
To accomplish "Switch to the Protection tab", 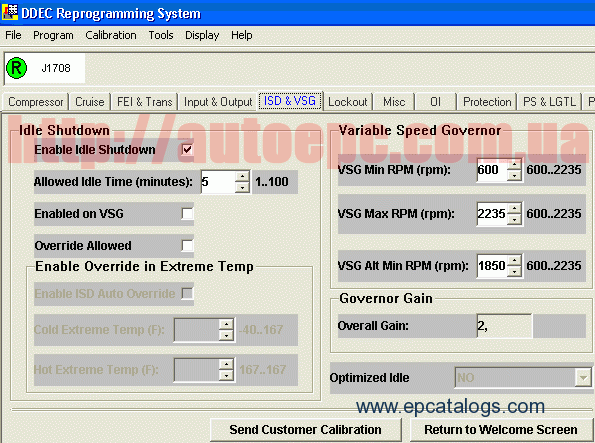I will coord(487,102).
